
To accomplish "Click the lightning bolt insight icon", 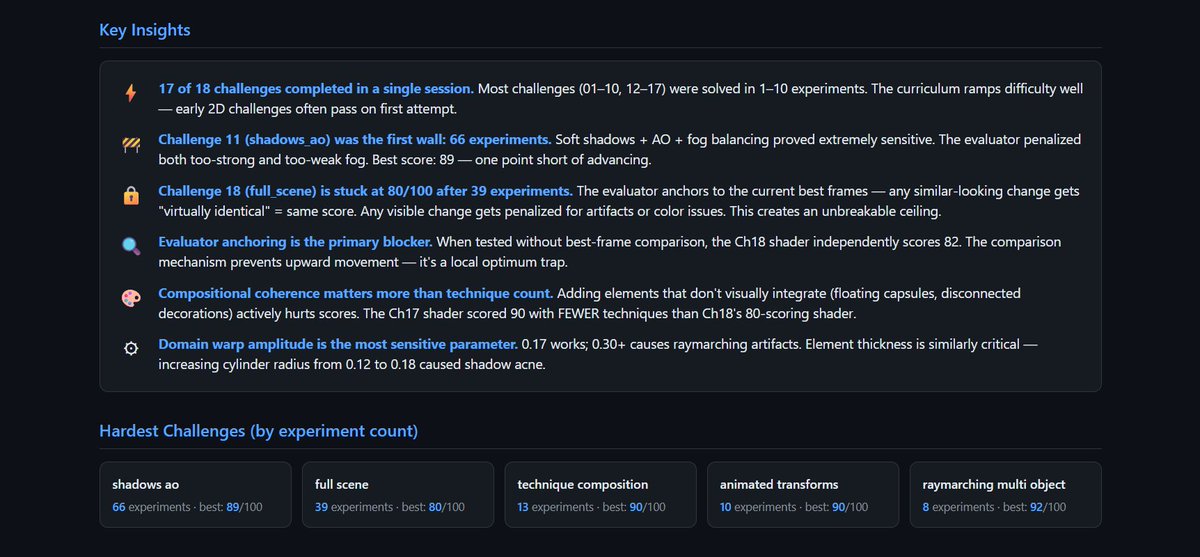I will point(131,93).
